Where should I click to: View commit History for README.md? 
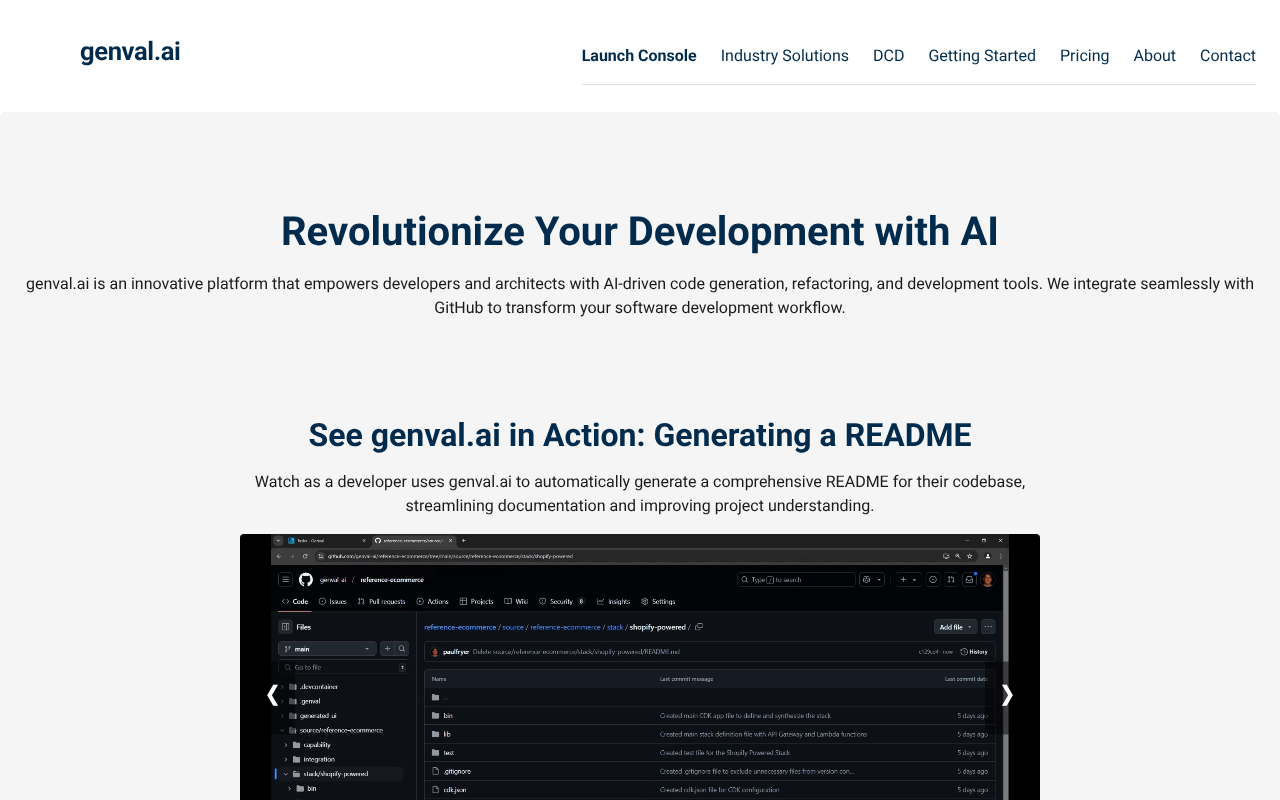pyautogui.click(x=976, y=651)
